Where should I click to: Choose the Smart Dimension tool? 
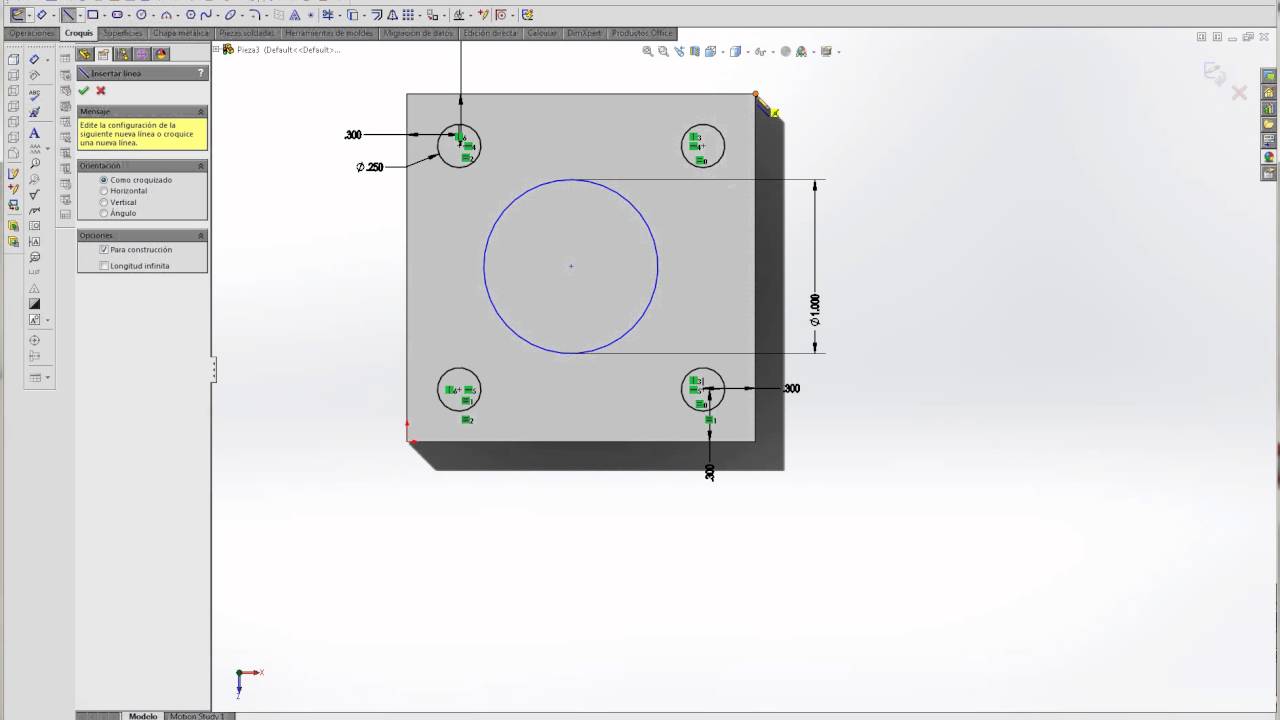(41, 15)
